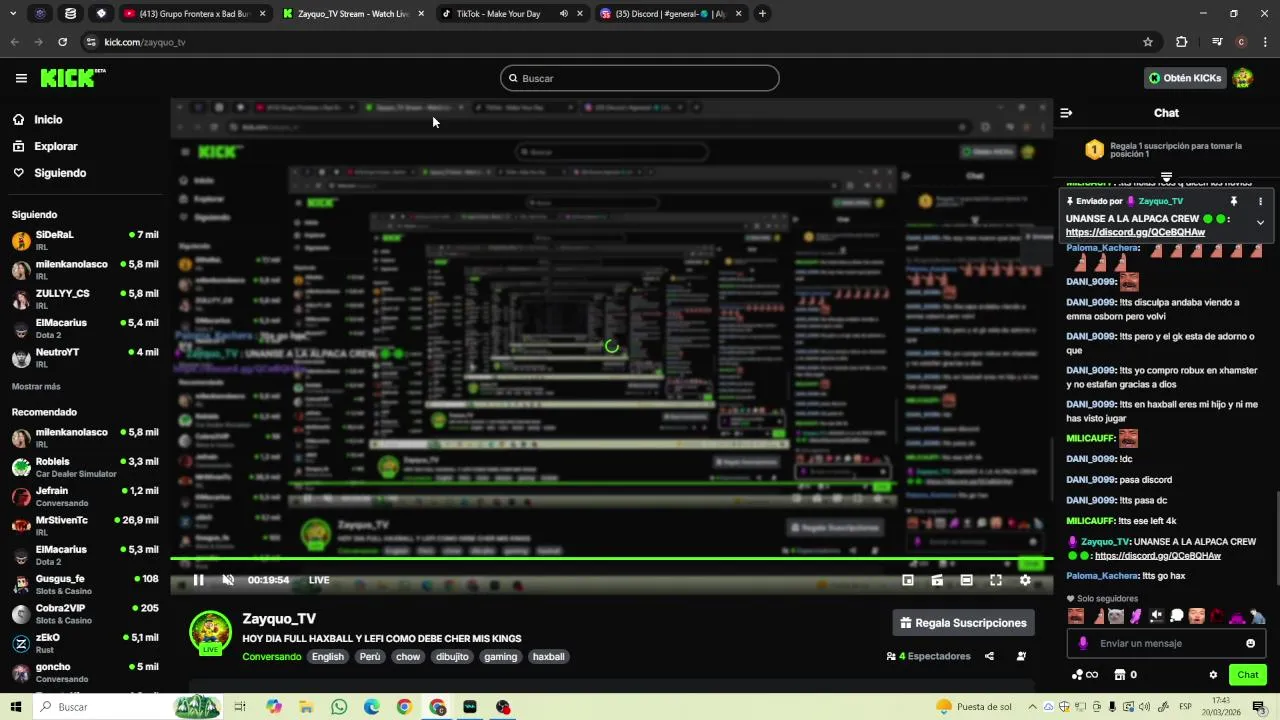
Task: Toggle picture-in-picture mode in the player
Action: pyautogui.click(x=908, y=580)
